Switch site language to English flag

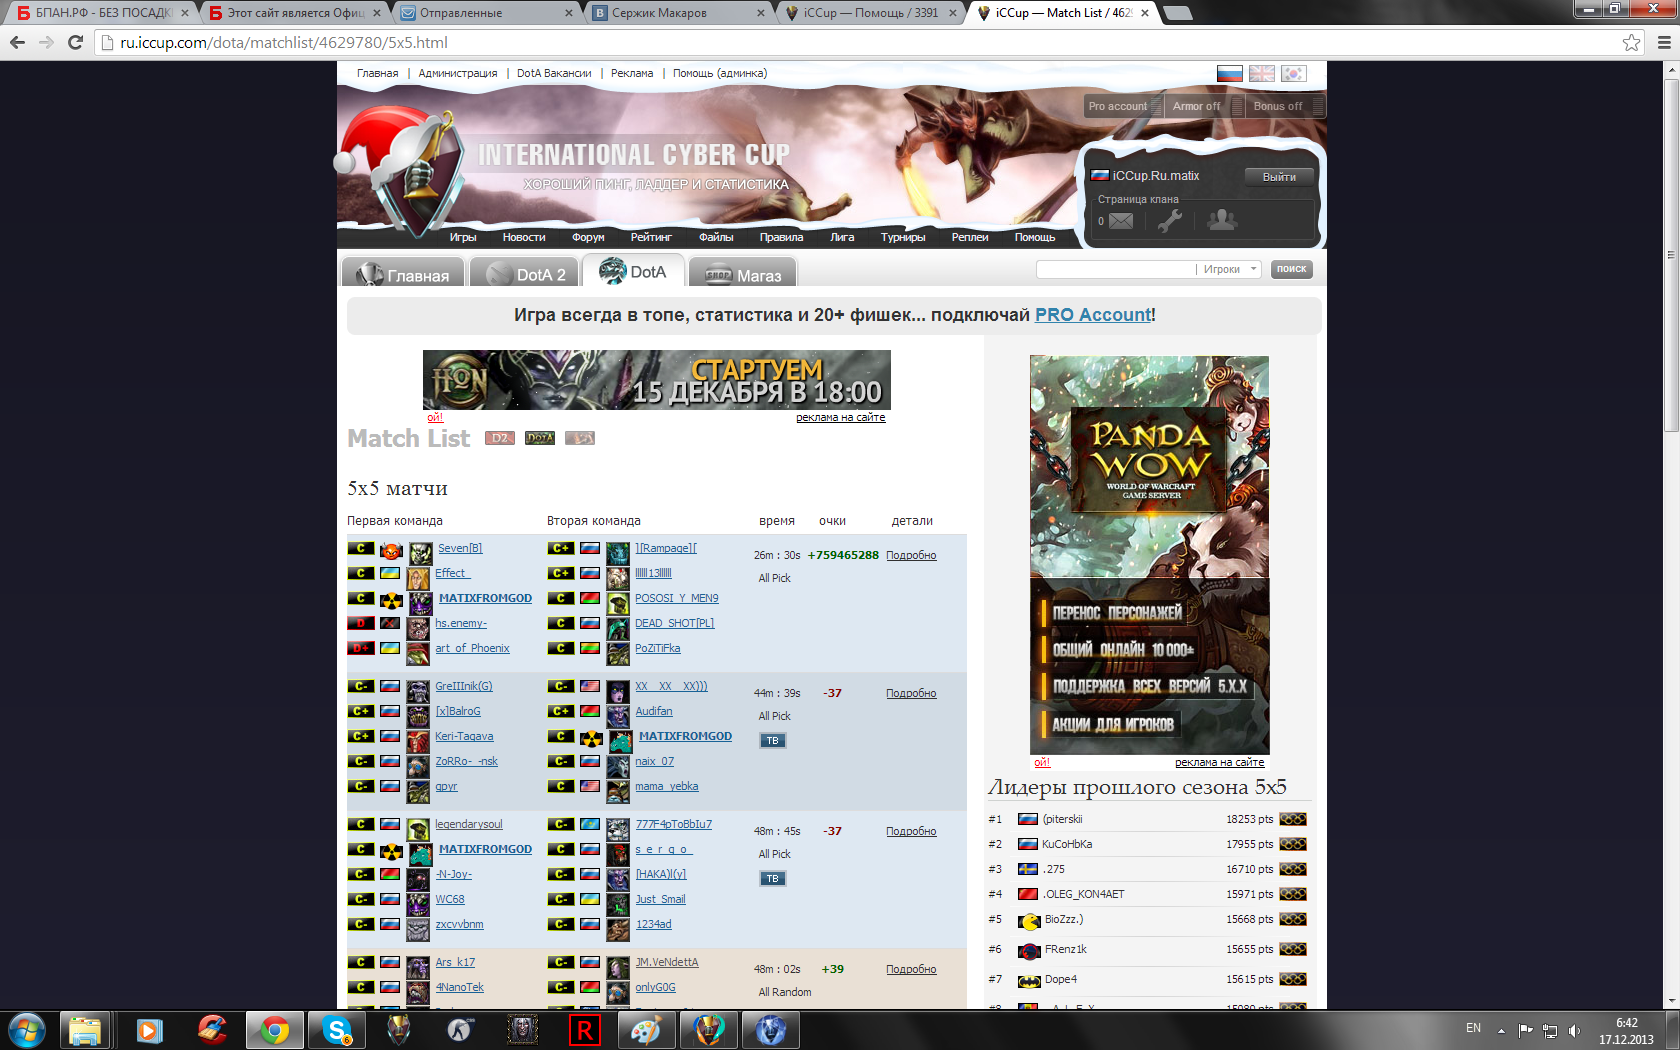tap(1262, 74)
